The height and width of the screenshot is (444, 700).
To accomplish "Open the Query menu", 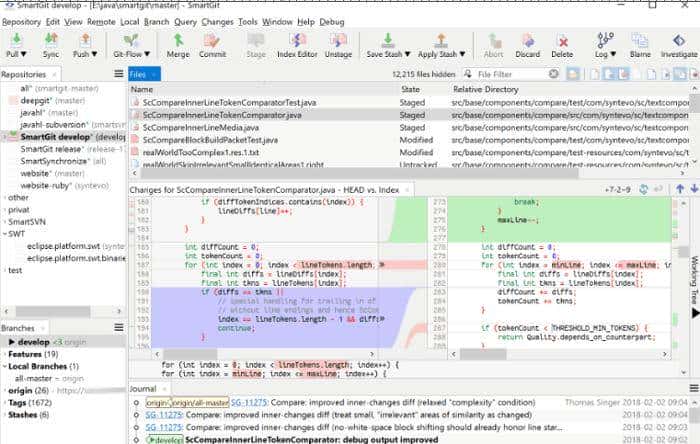I will [x=185, y=22].
